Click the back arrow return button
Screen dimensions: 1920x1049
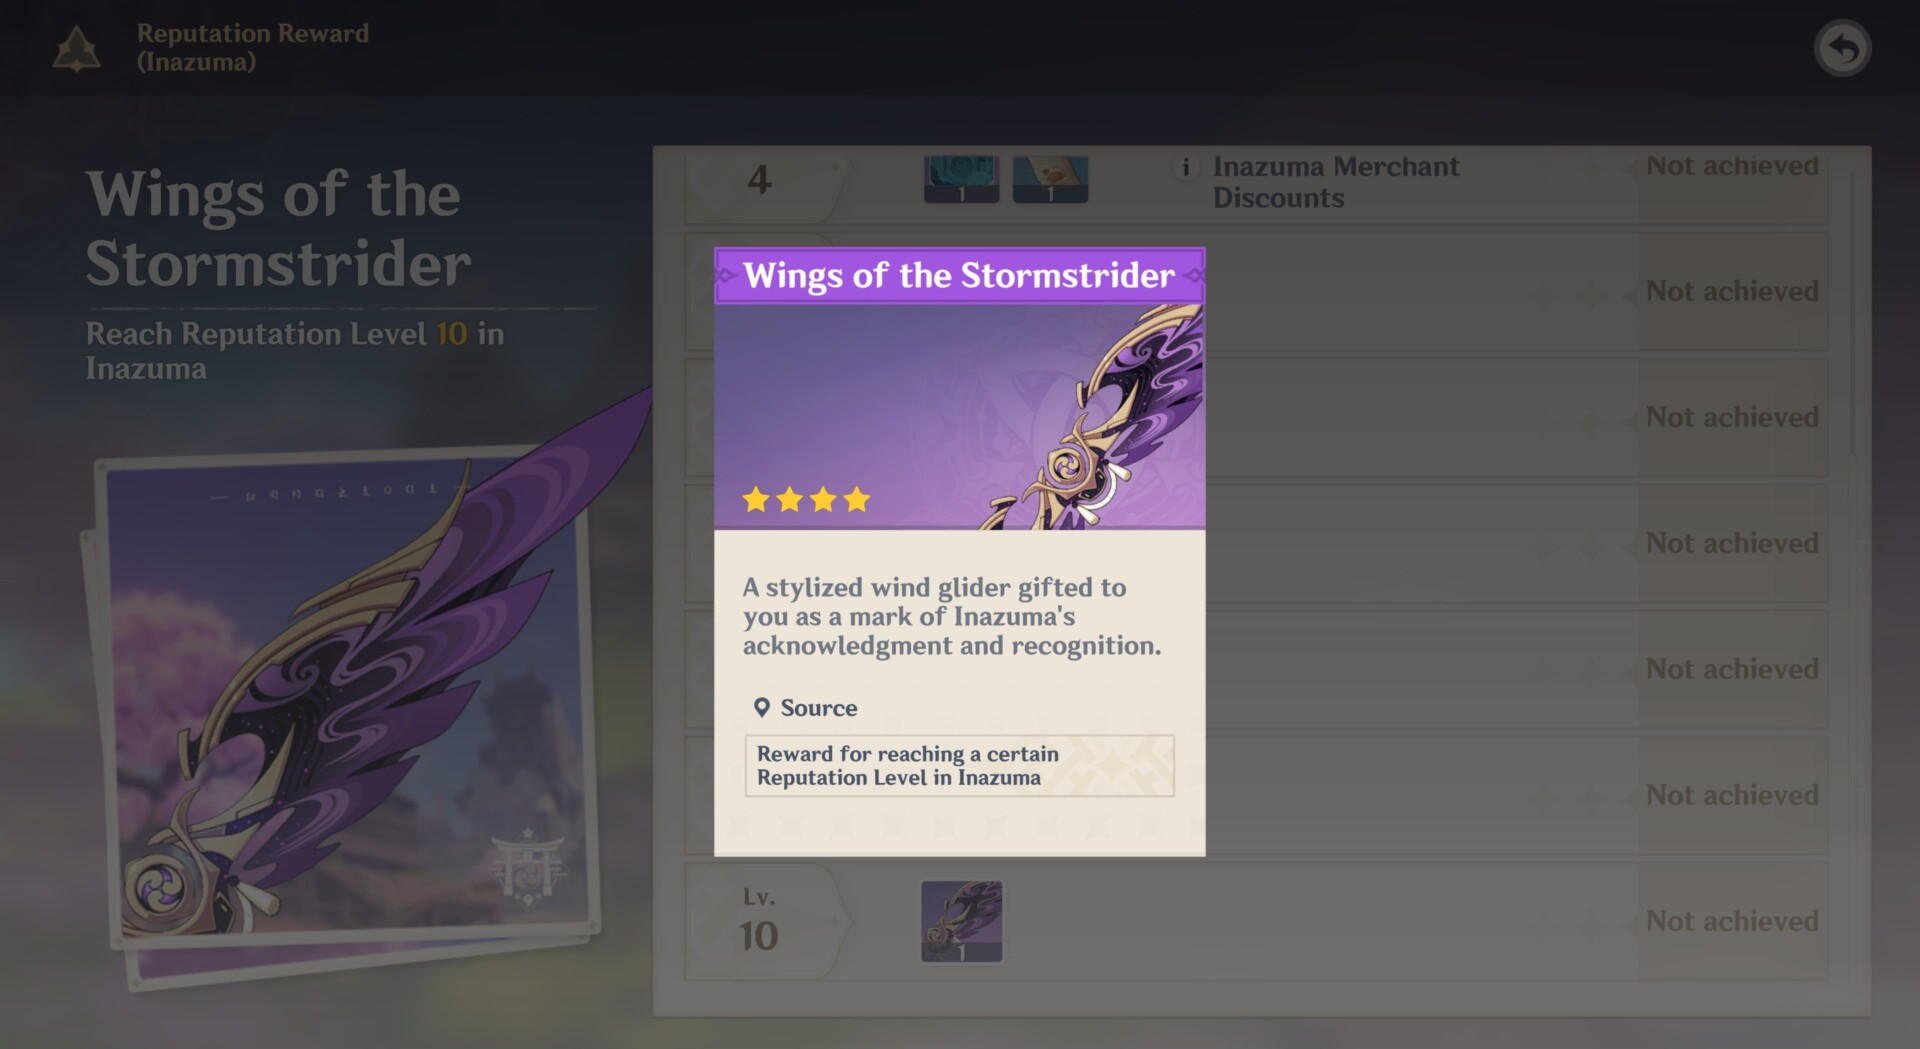click(1842, 48)
